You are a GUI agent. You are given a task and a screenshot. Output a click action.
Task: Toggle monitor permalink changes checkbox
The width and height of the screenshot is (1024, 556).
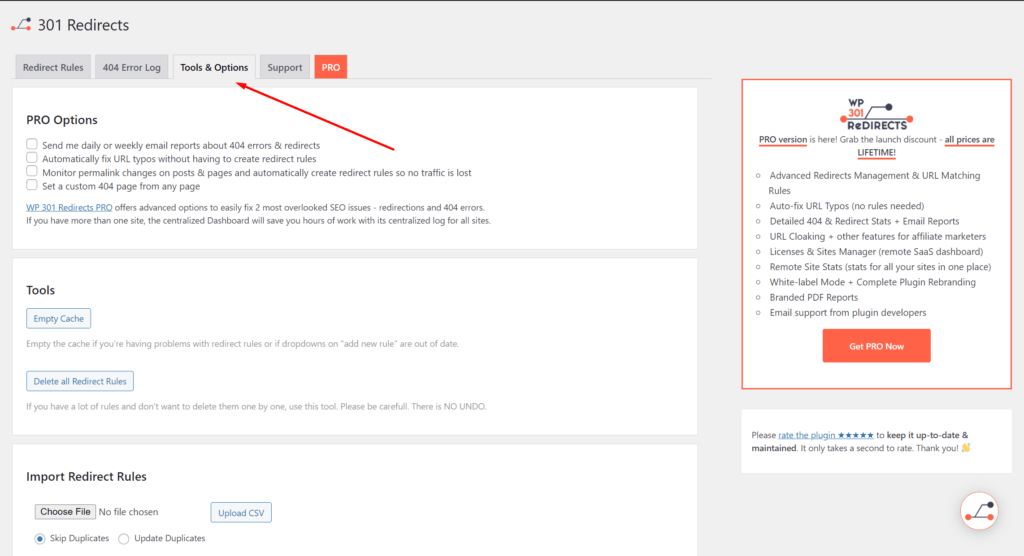point(33,172)
